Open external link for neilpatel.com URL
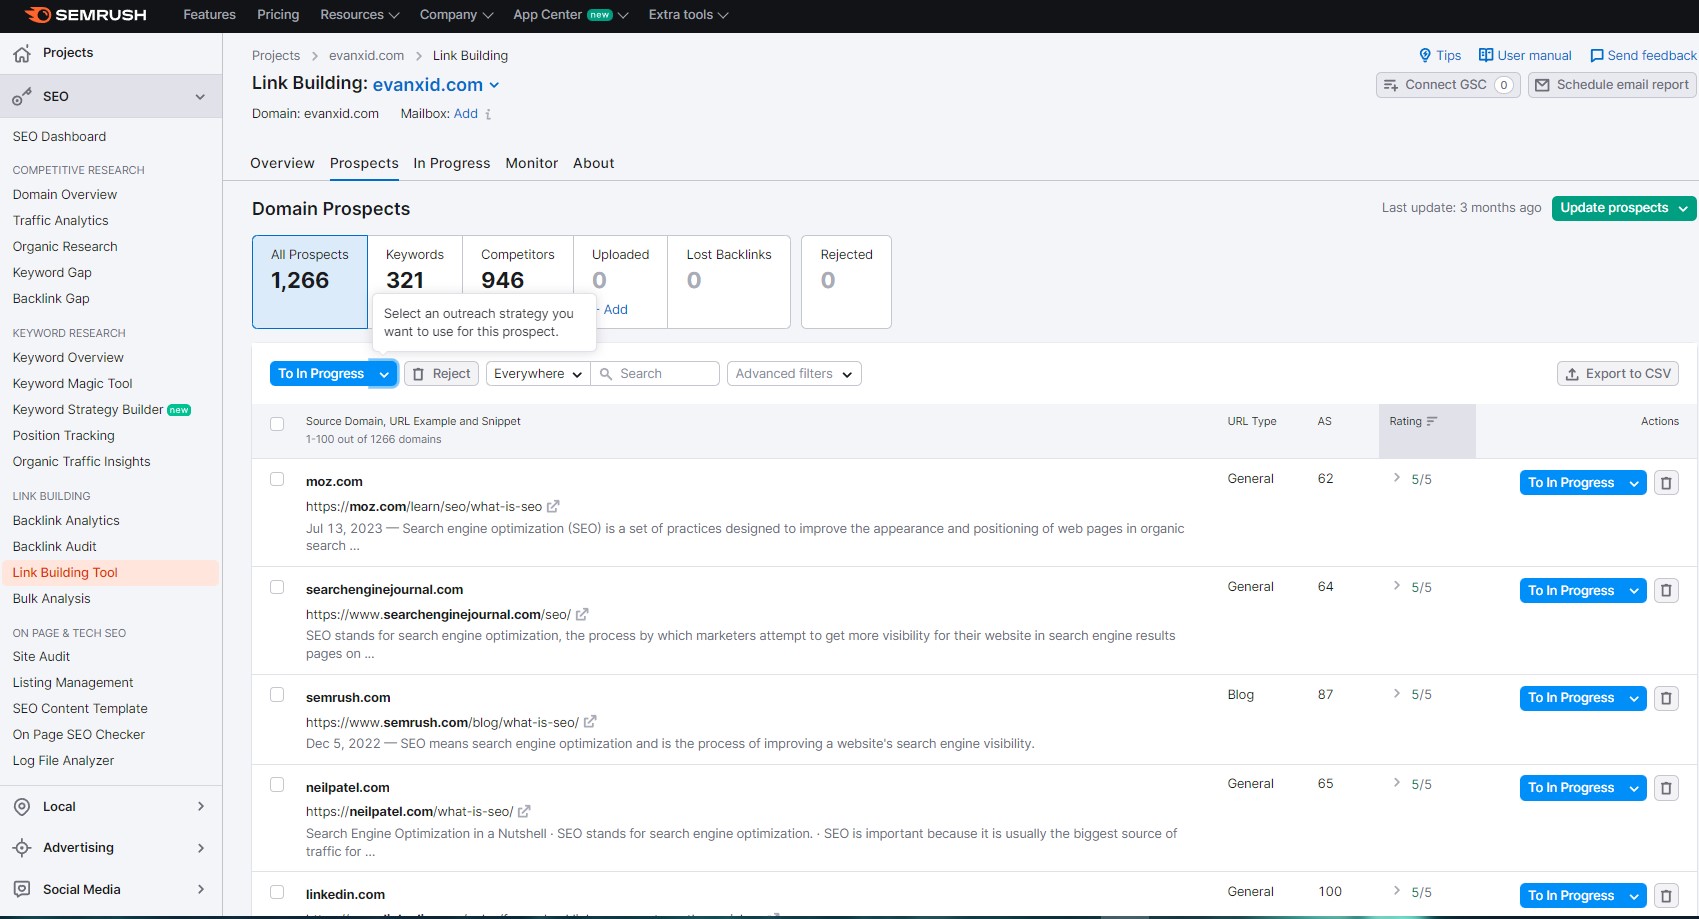The height and width of the screenshot is (919, 1699). click(x=524, y=812)
